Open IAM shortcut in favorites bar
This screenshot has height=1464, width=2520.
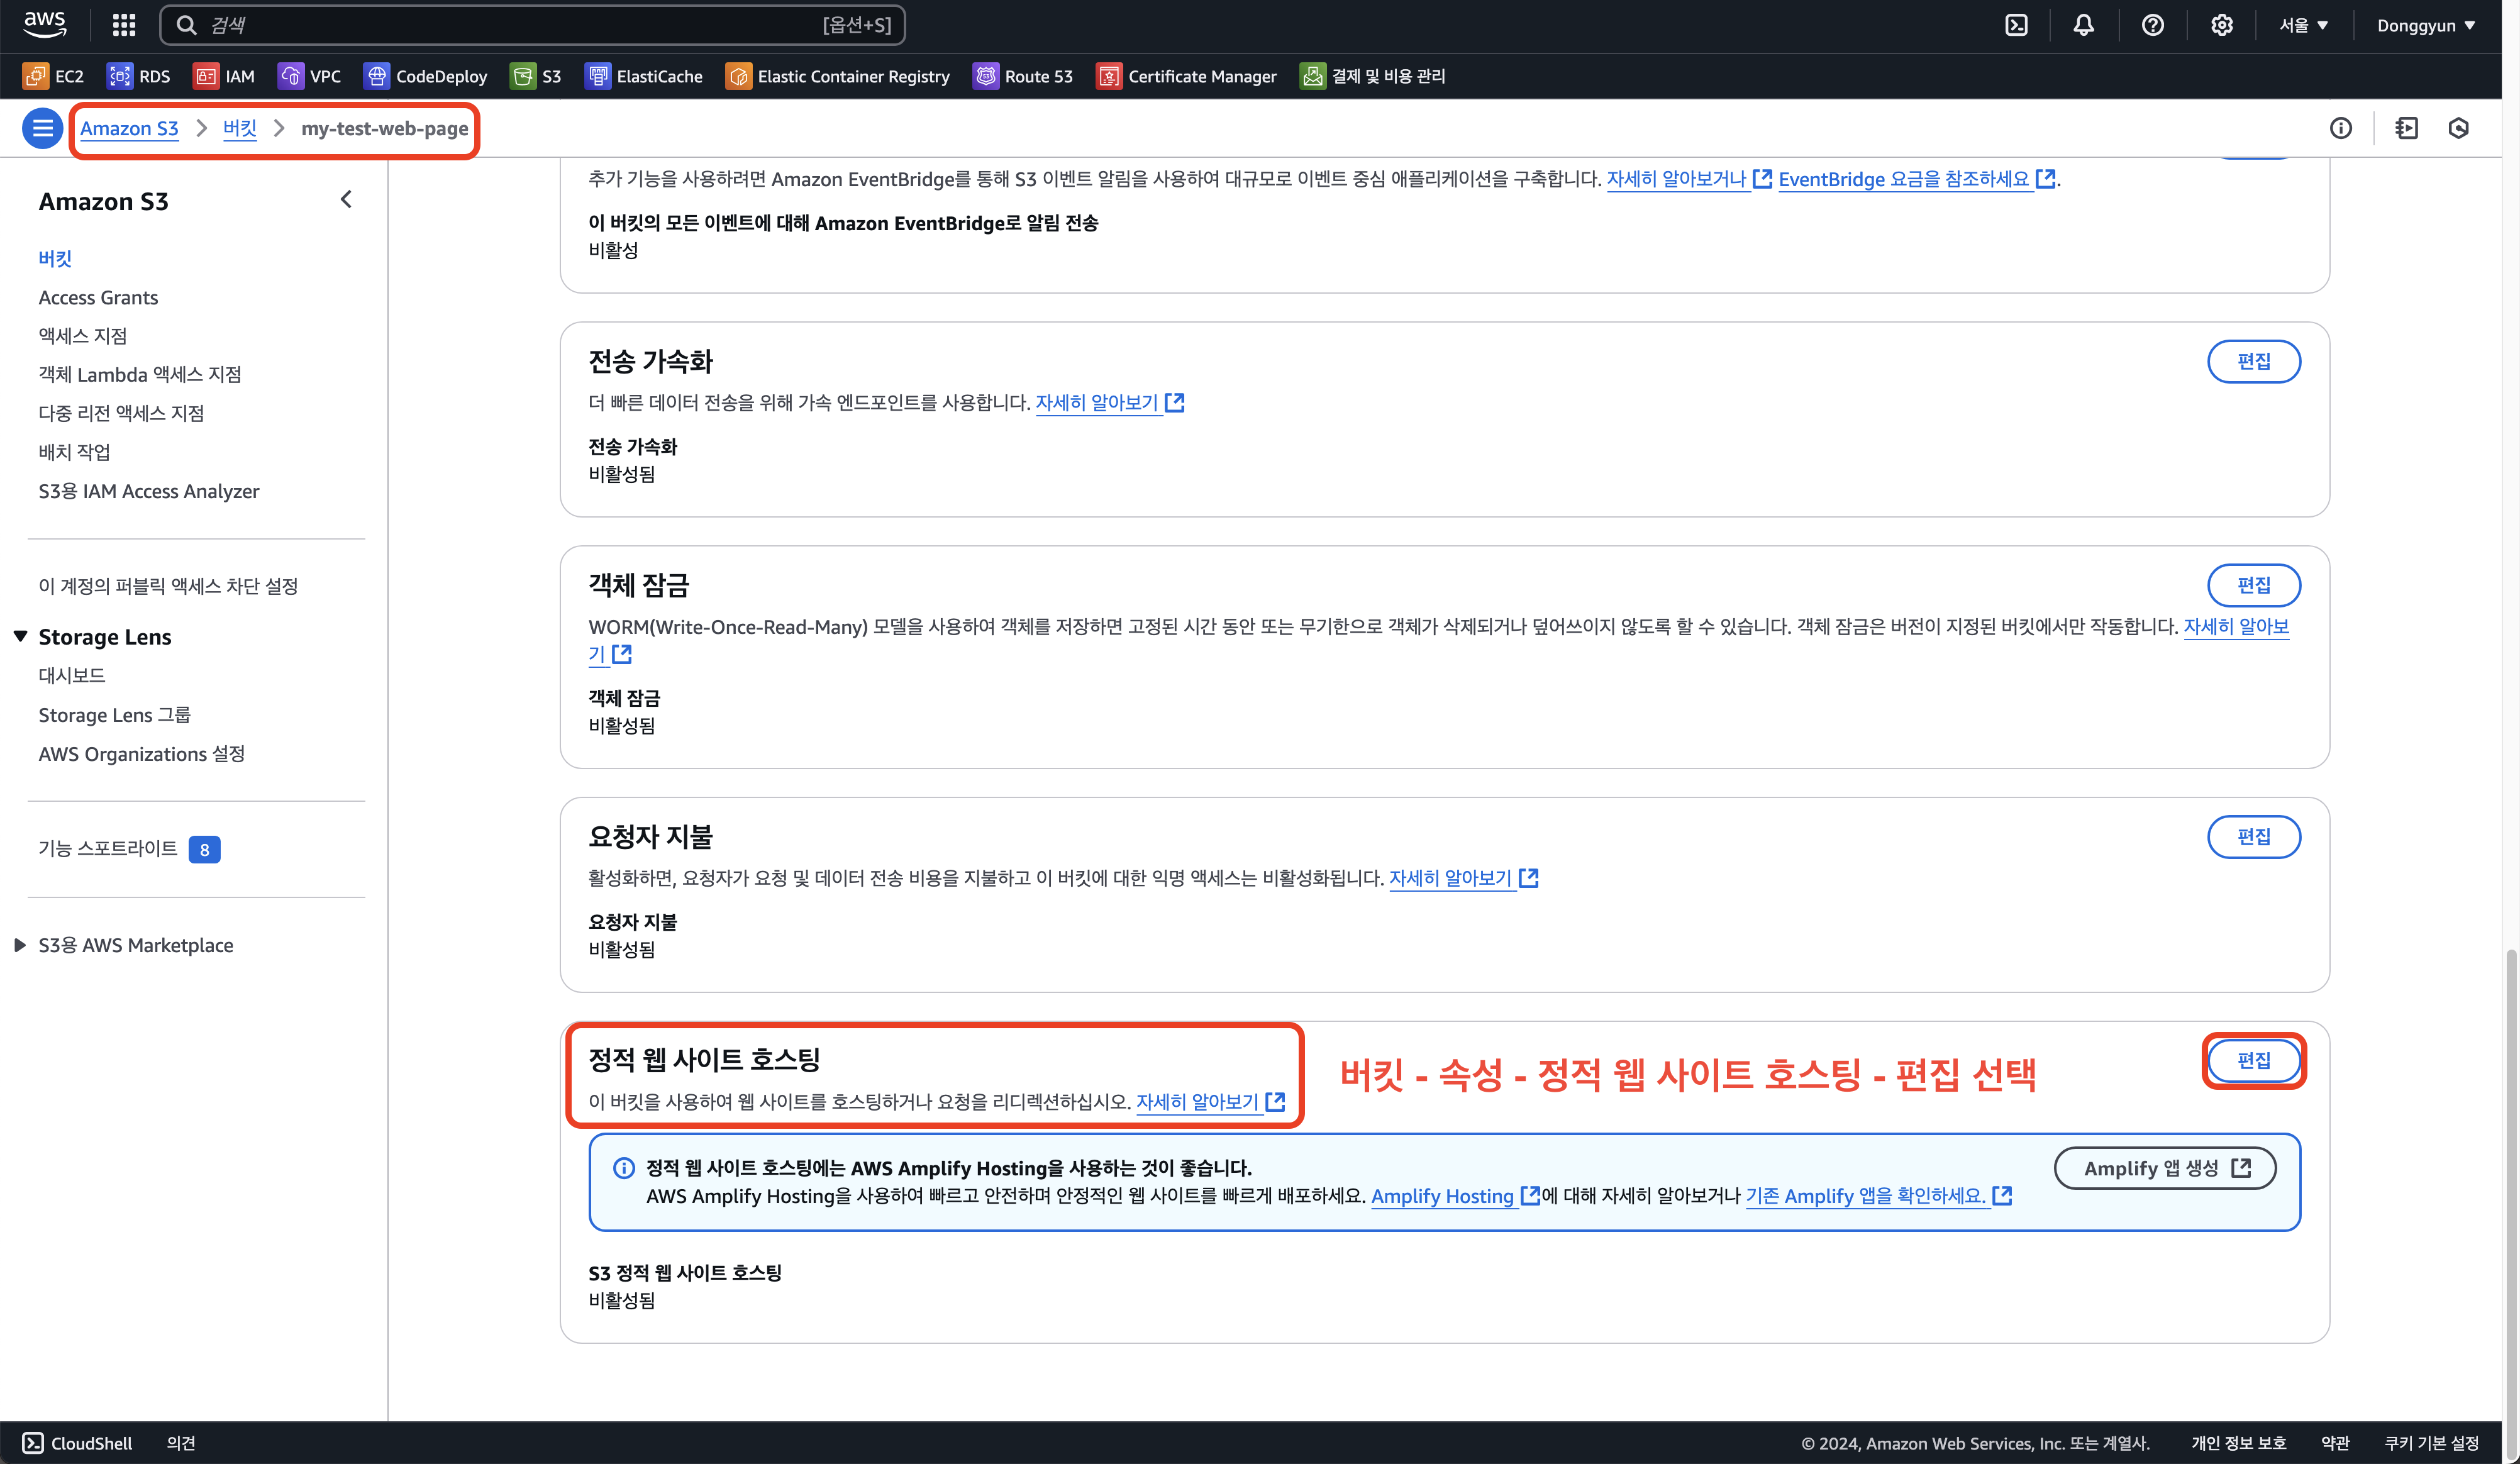click(224, 76)
